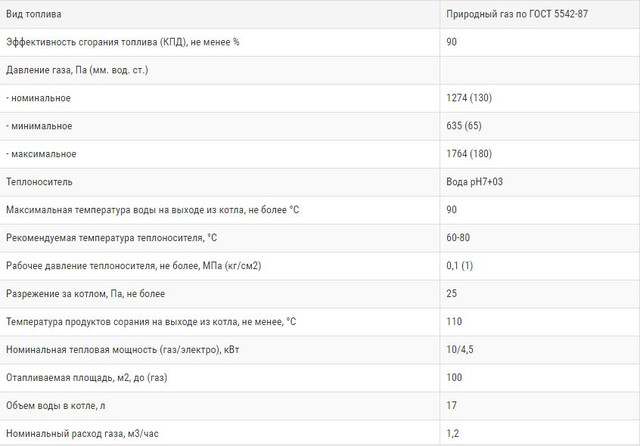Select flue gas temperature value '110'

tap(454, 322)
